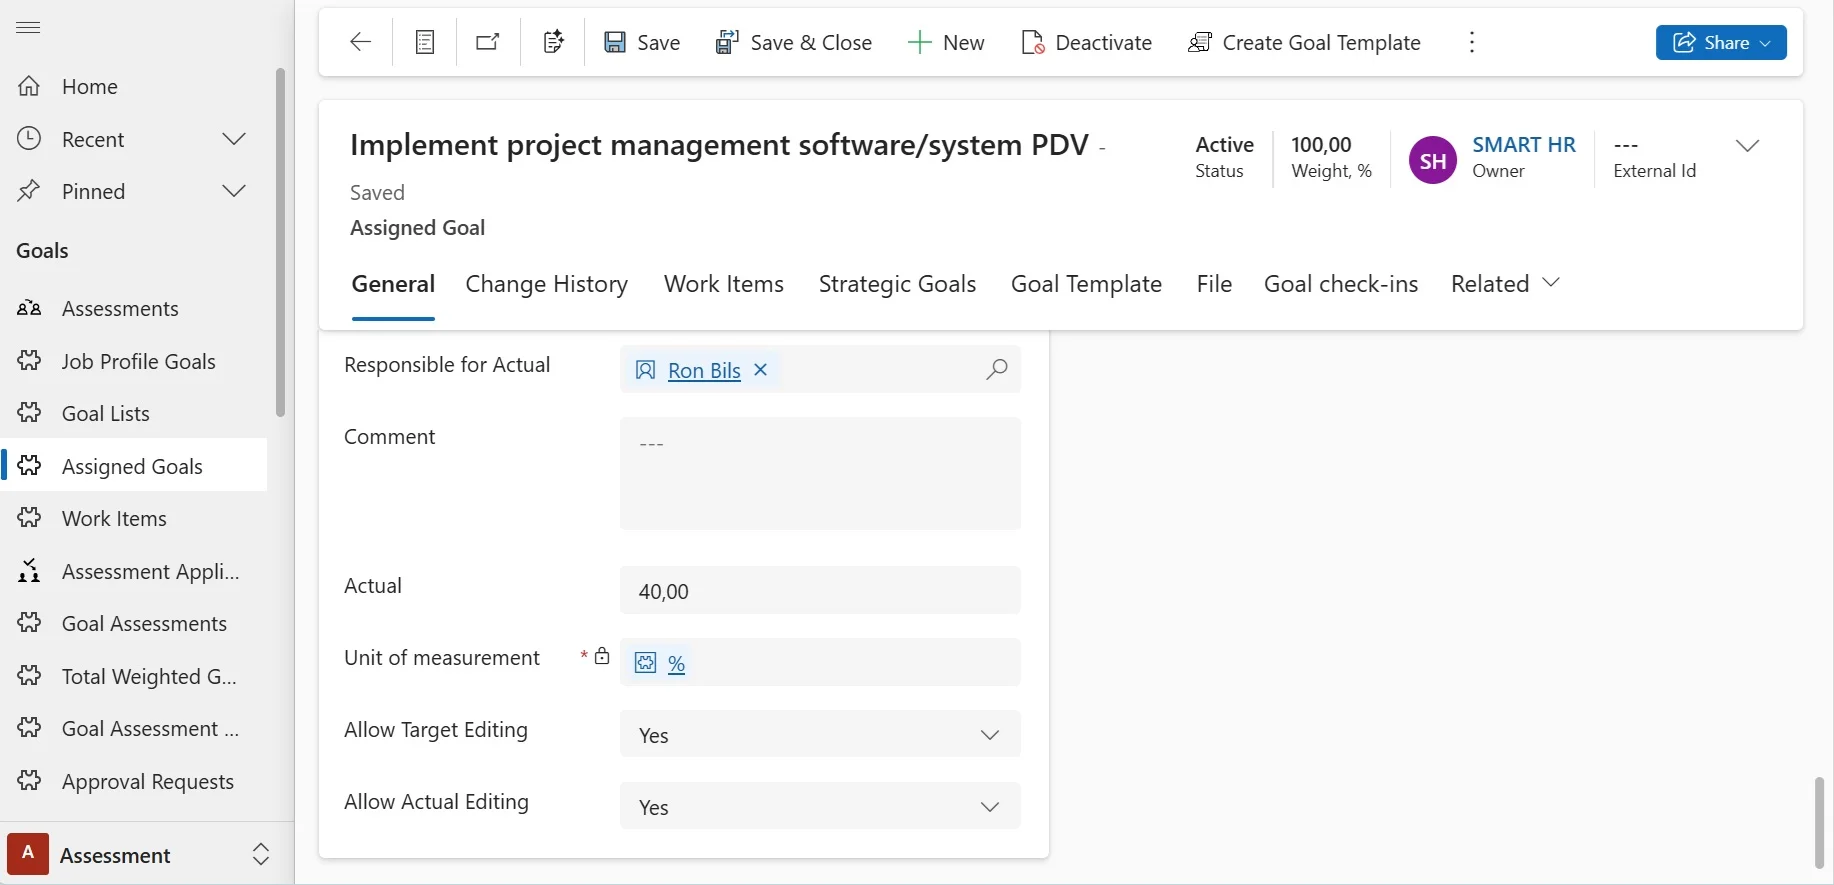
Task: Switch to the Change History tab
Action: point(546,284)
